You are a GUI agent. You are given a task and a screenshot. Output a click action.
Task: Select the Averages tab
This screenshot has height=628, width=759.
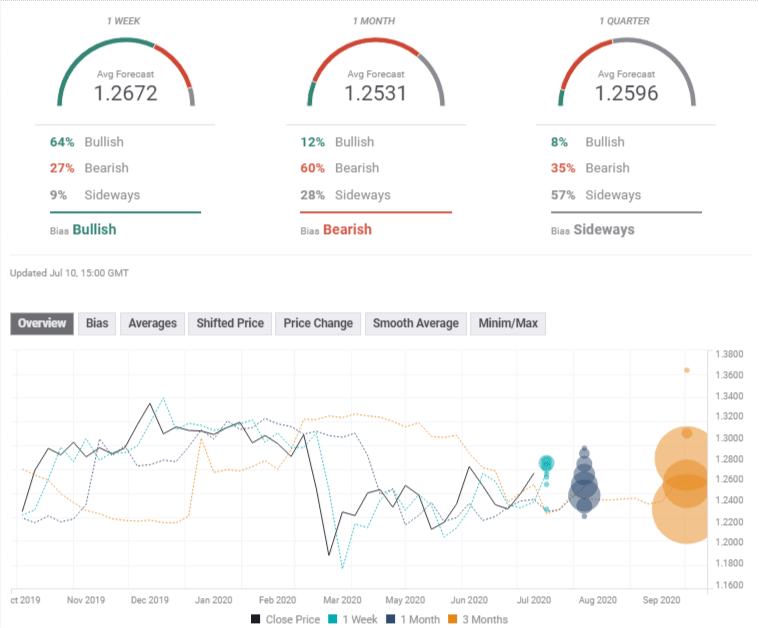point(152,323)
